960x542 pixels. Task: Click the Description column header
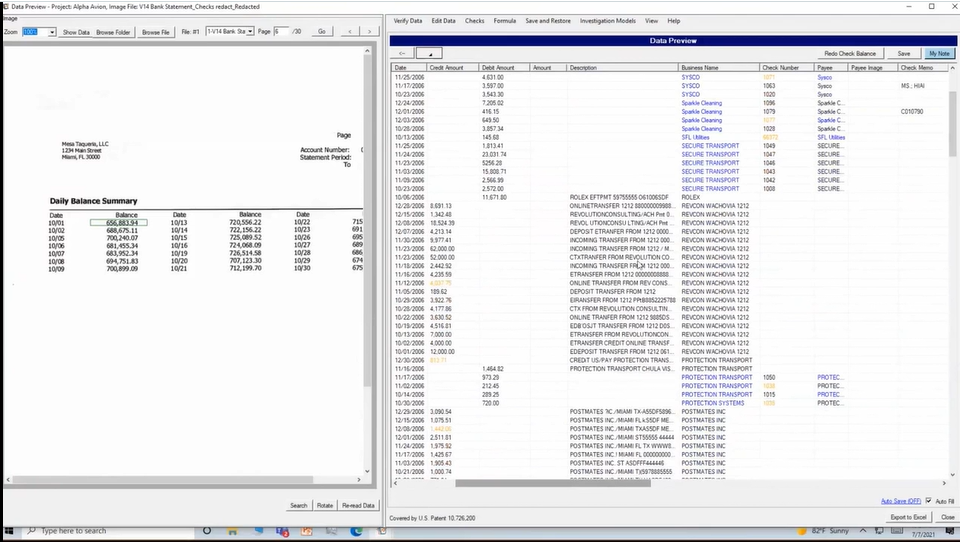coord(623,67)
